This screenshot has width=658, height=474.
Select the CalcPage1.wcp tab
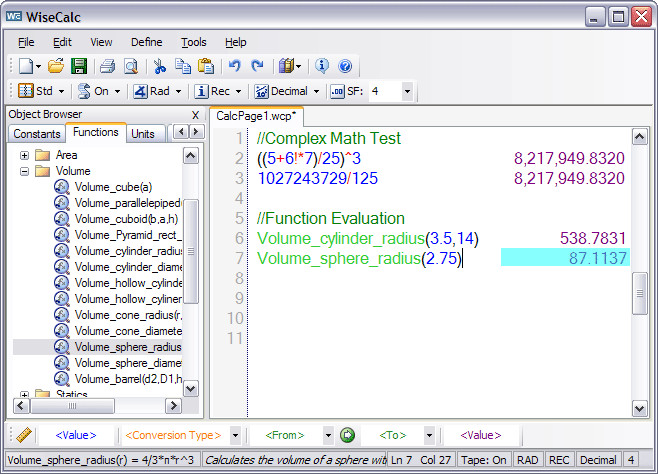[x=256, y=116]
